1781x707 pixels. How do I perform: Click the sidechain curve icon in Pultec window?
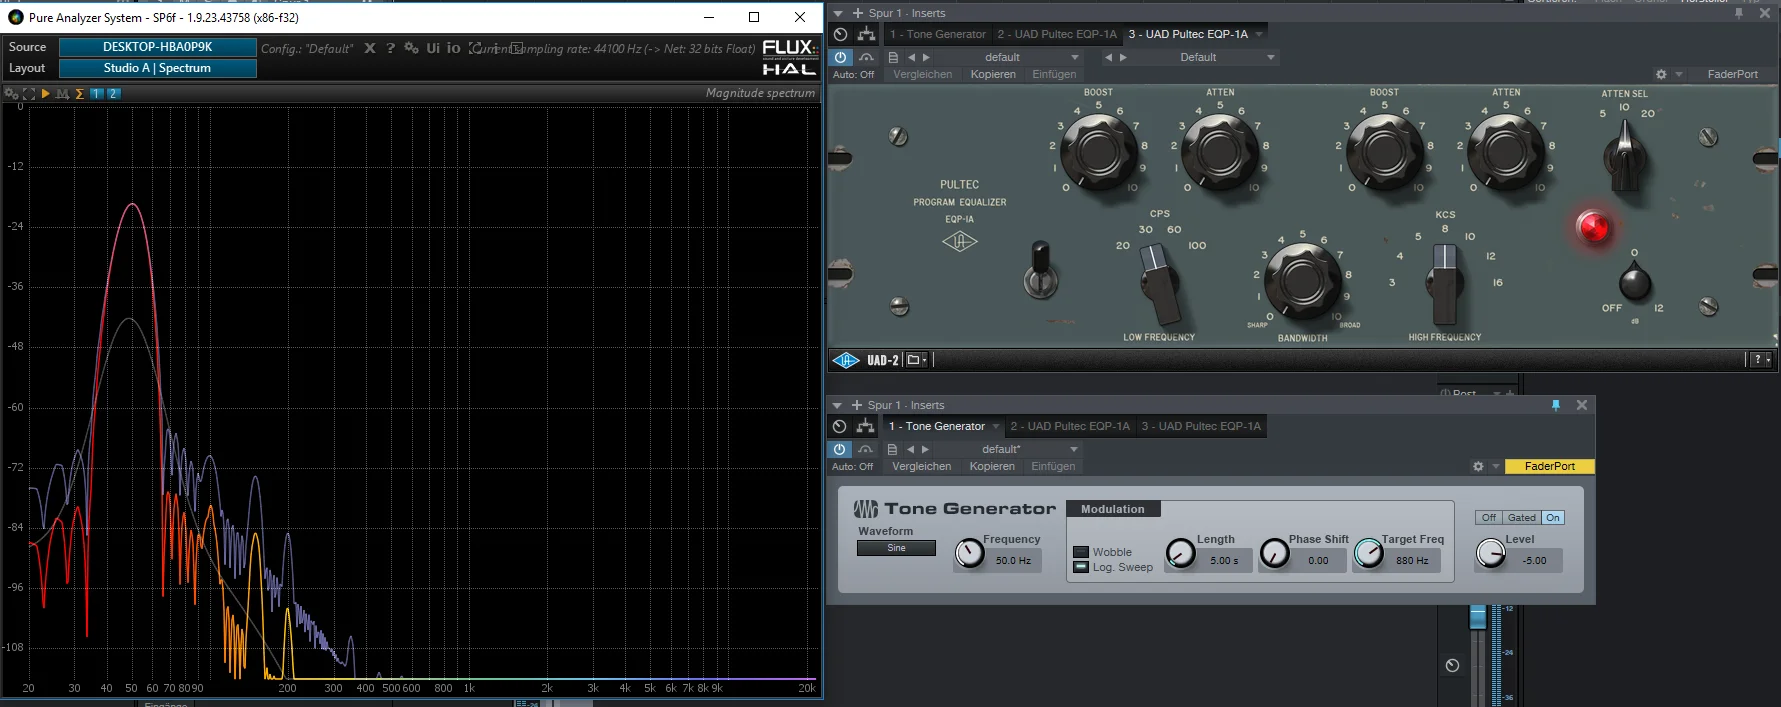(866, 57)
